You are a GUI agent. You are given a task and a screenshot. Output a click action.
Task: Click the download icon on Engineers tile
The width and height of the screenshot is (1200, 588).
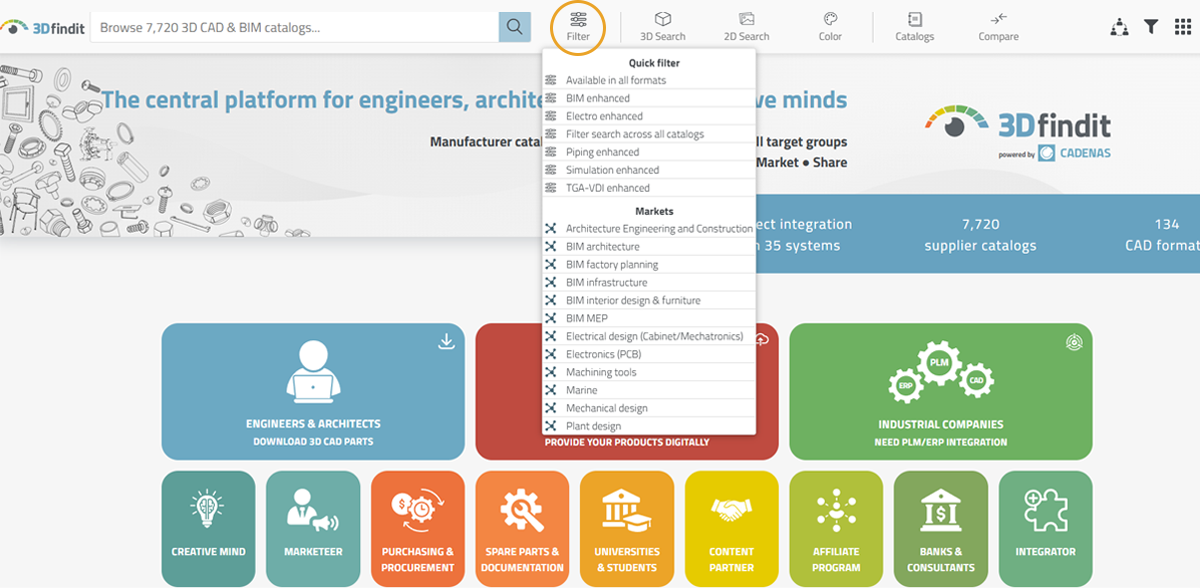[446, 342]
